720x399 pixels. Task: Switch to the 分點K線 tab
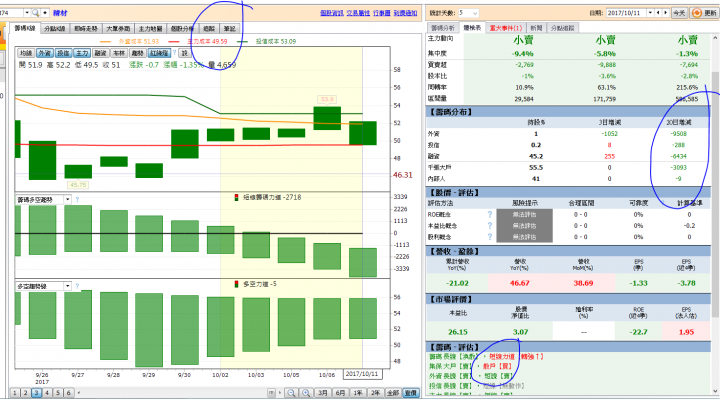point(55,29)
